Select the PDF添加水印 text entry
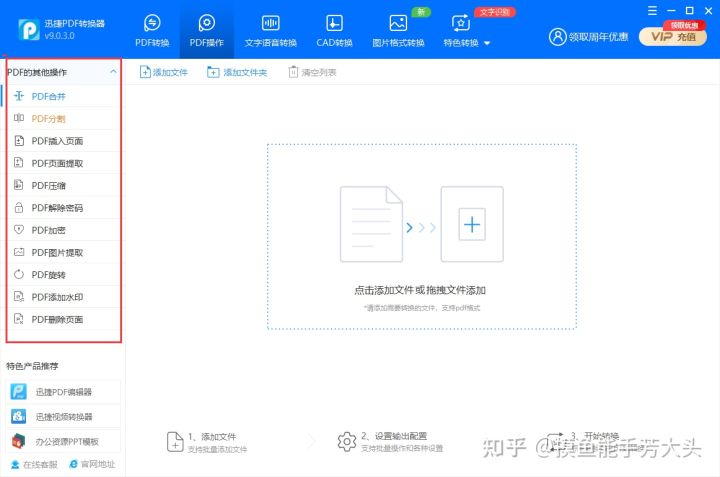The image size is (720, 477). (x=57, y=297)
